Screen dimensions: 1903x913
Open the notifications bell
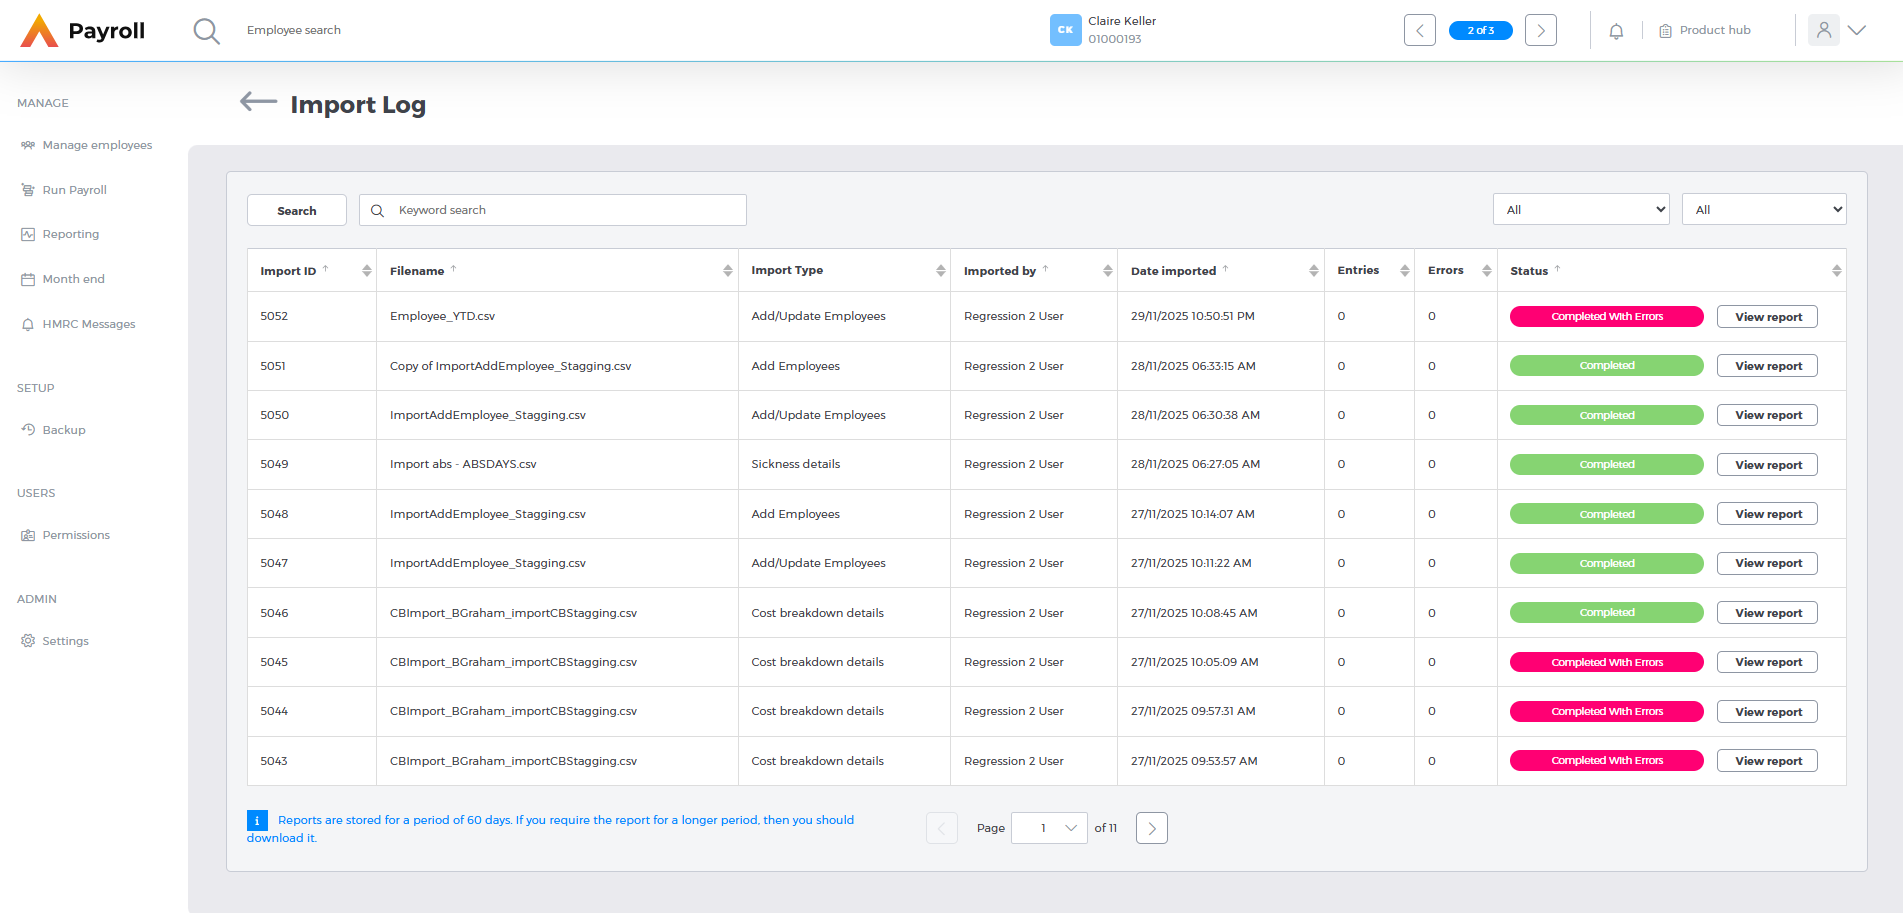(1616, 31)
